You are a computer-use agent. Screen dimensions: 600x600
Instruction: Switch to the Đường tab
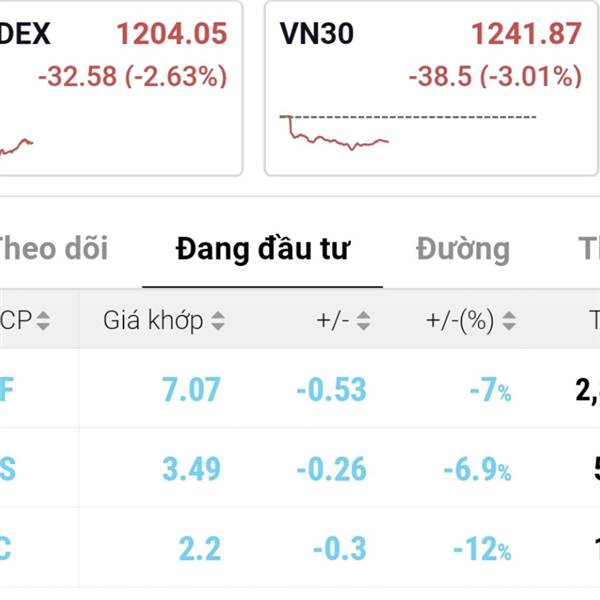pyautogui.click(x=463, y=249)
